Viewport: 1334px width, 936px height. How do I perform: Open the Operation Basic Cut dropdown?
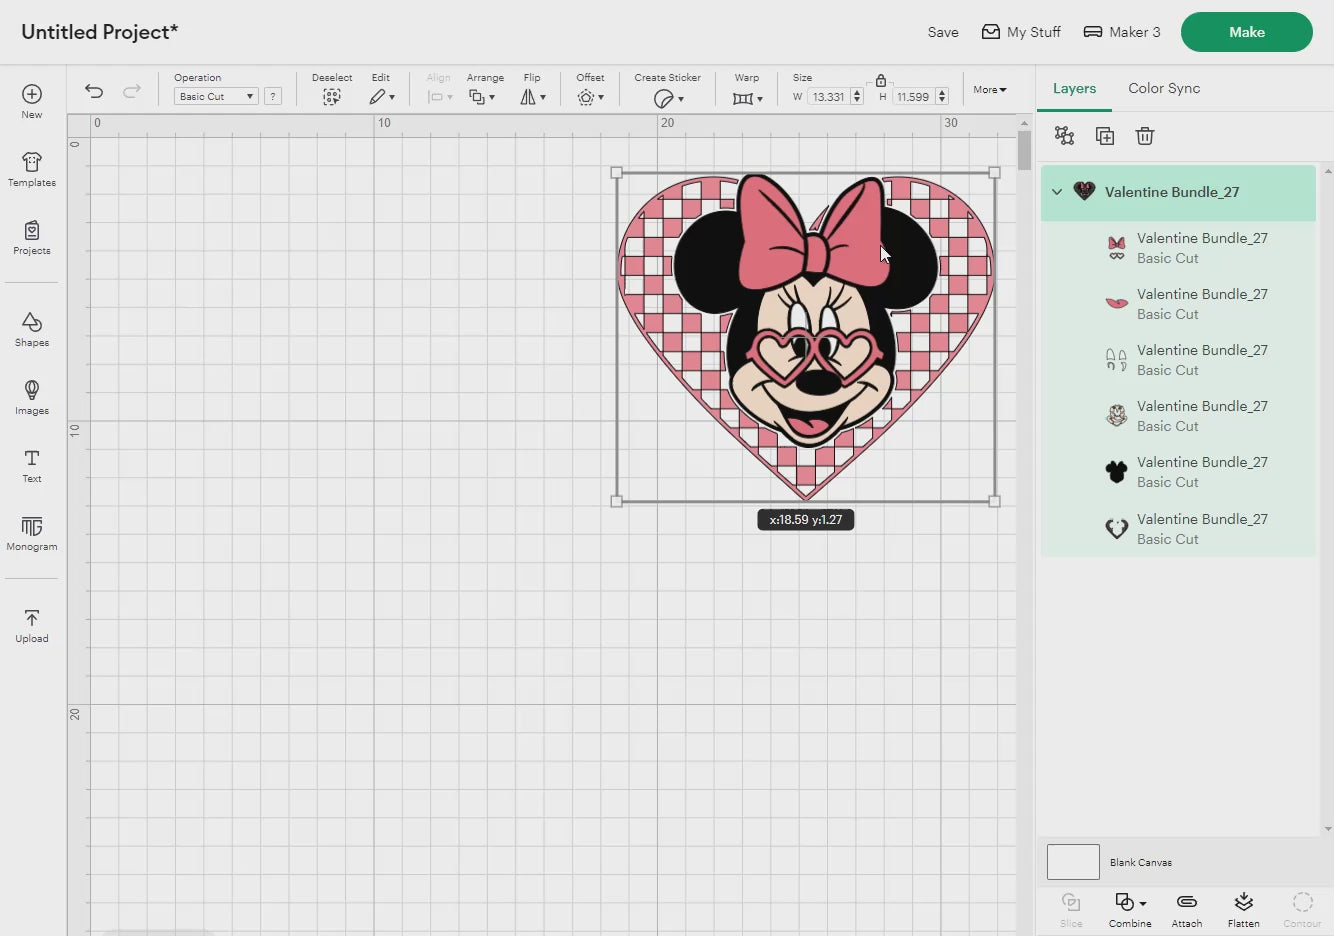tap(216, 97)
